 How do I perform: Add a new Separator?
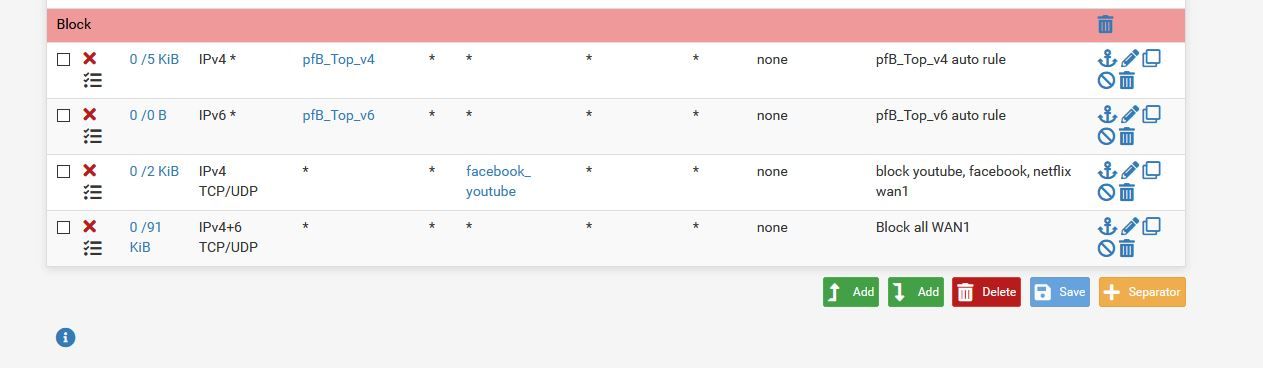(x=1142, y=292)
